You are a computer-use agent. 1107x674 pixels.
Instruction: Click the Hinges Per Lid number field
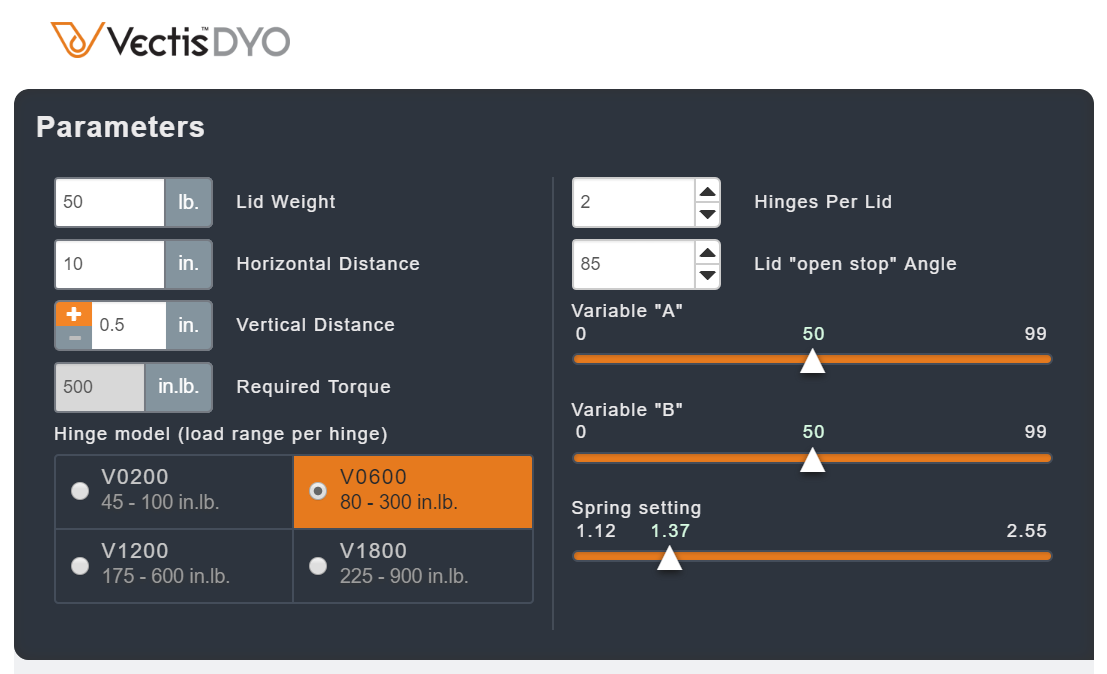tap(633, 202)
